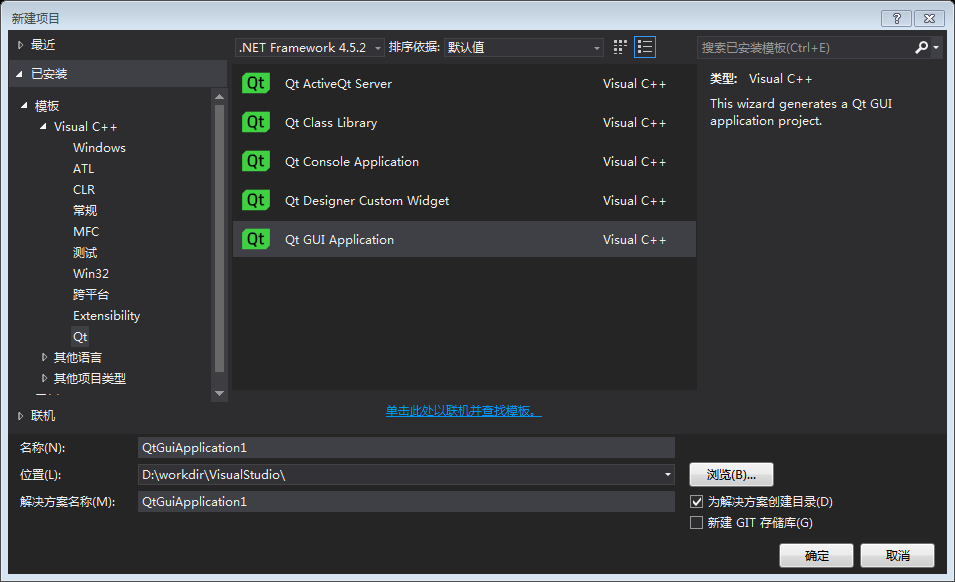Check the create directory for solution checkbox
The height and width of the screenshot is (582, 955).
(697, 502)
